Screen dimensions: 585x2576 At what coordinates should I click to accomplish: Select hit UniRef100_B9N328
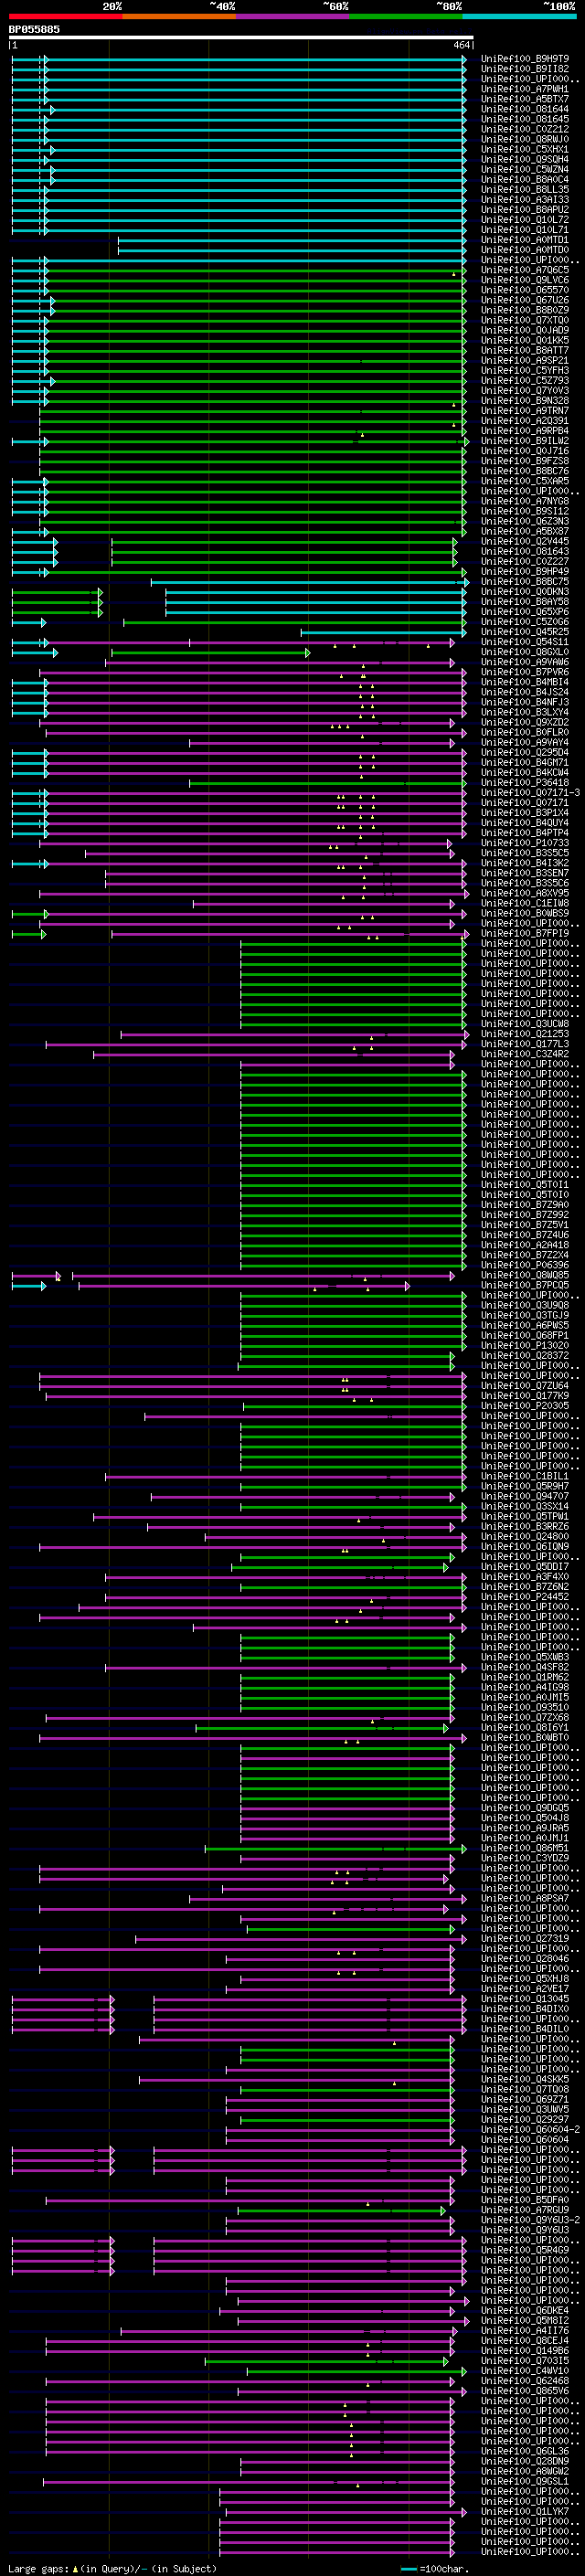[x=525, y=400]
